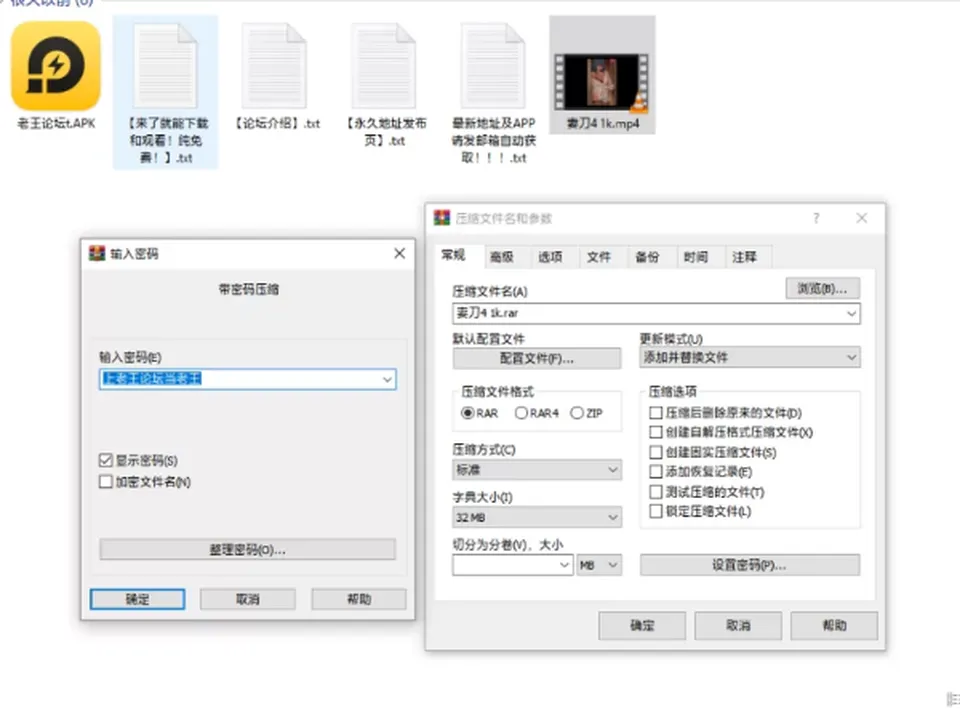Uncheck the 显示密码(S) checkbox

click(106, 460)
